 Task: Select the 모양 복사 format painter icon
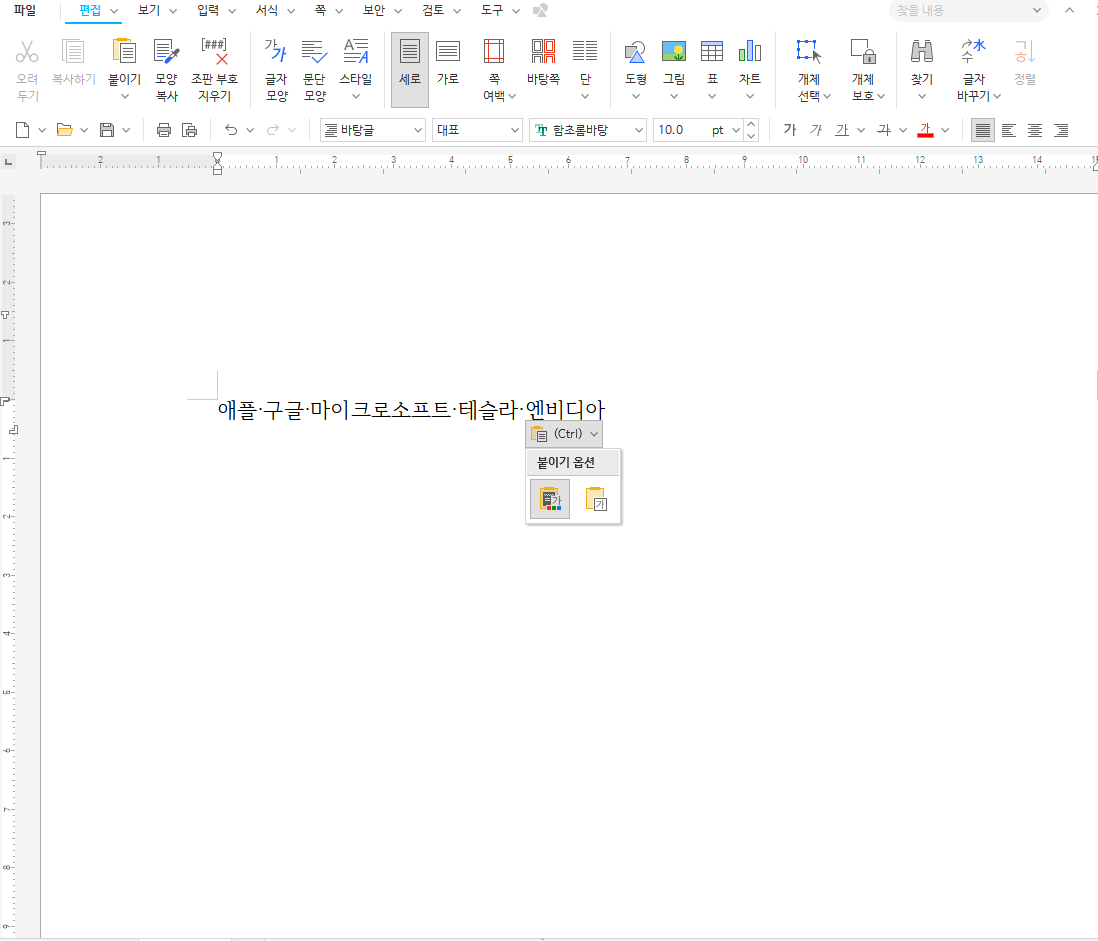tap(167, 52)
